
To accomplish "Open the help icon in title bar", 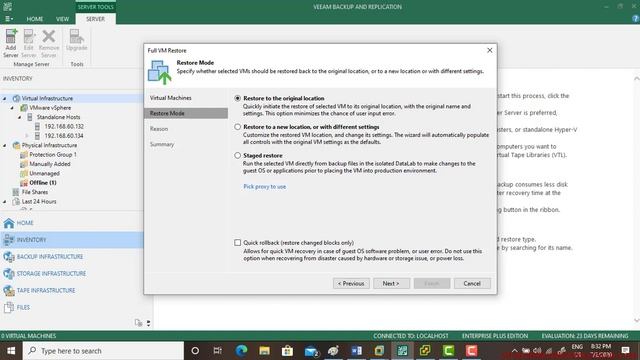I will tap(635, 19).
